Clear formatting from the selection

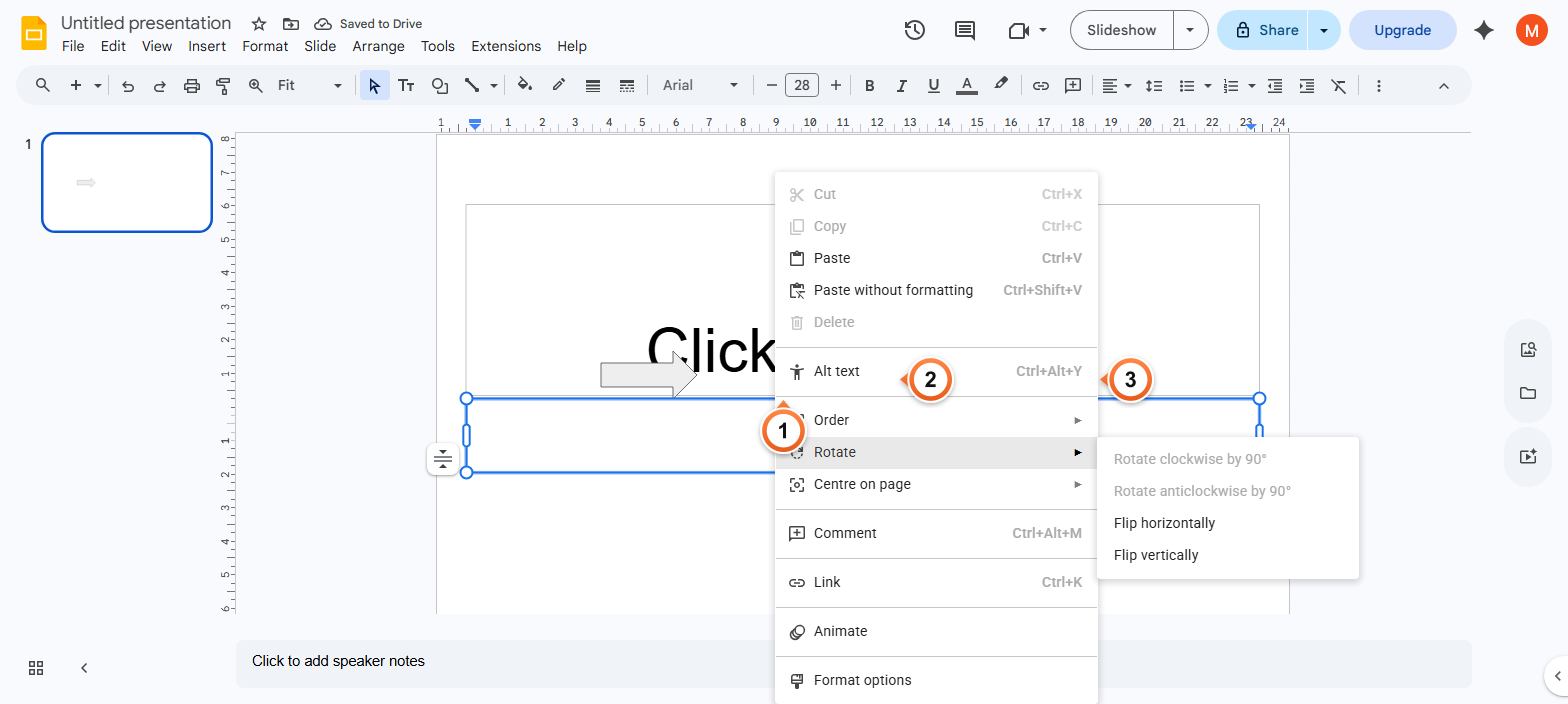[1339, 86]
